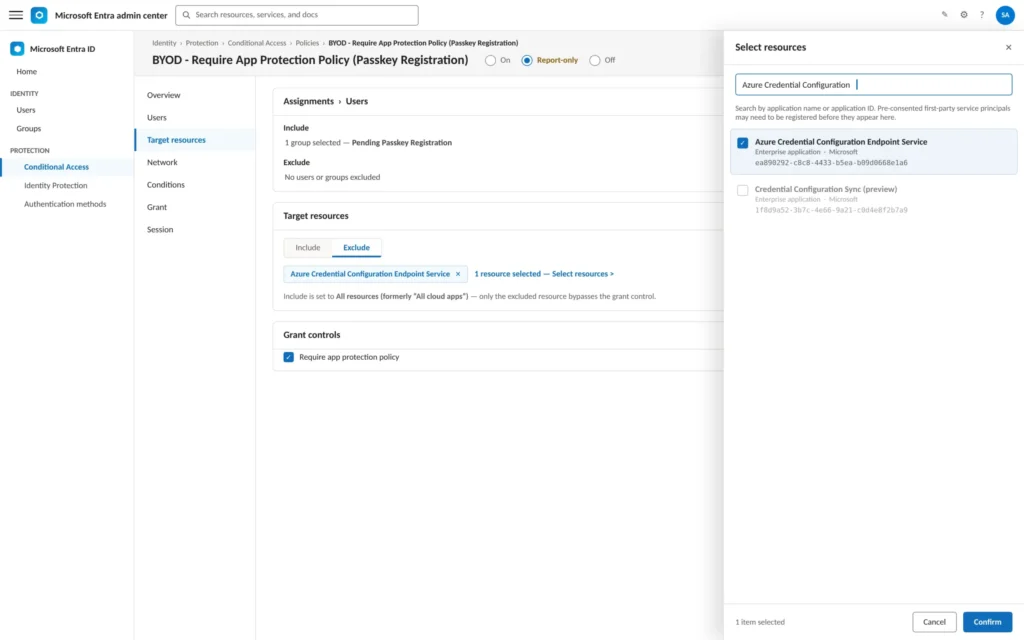This screenshot has height=640, width=1024.
Task: Open the feedback pen icon
Action: pyautogui.click(x=944, y=14)
